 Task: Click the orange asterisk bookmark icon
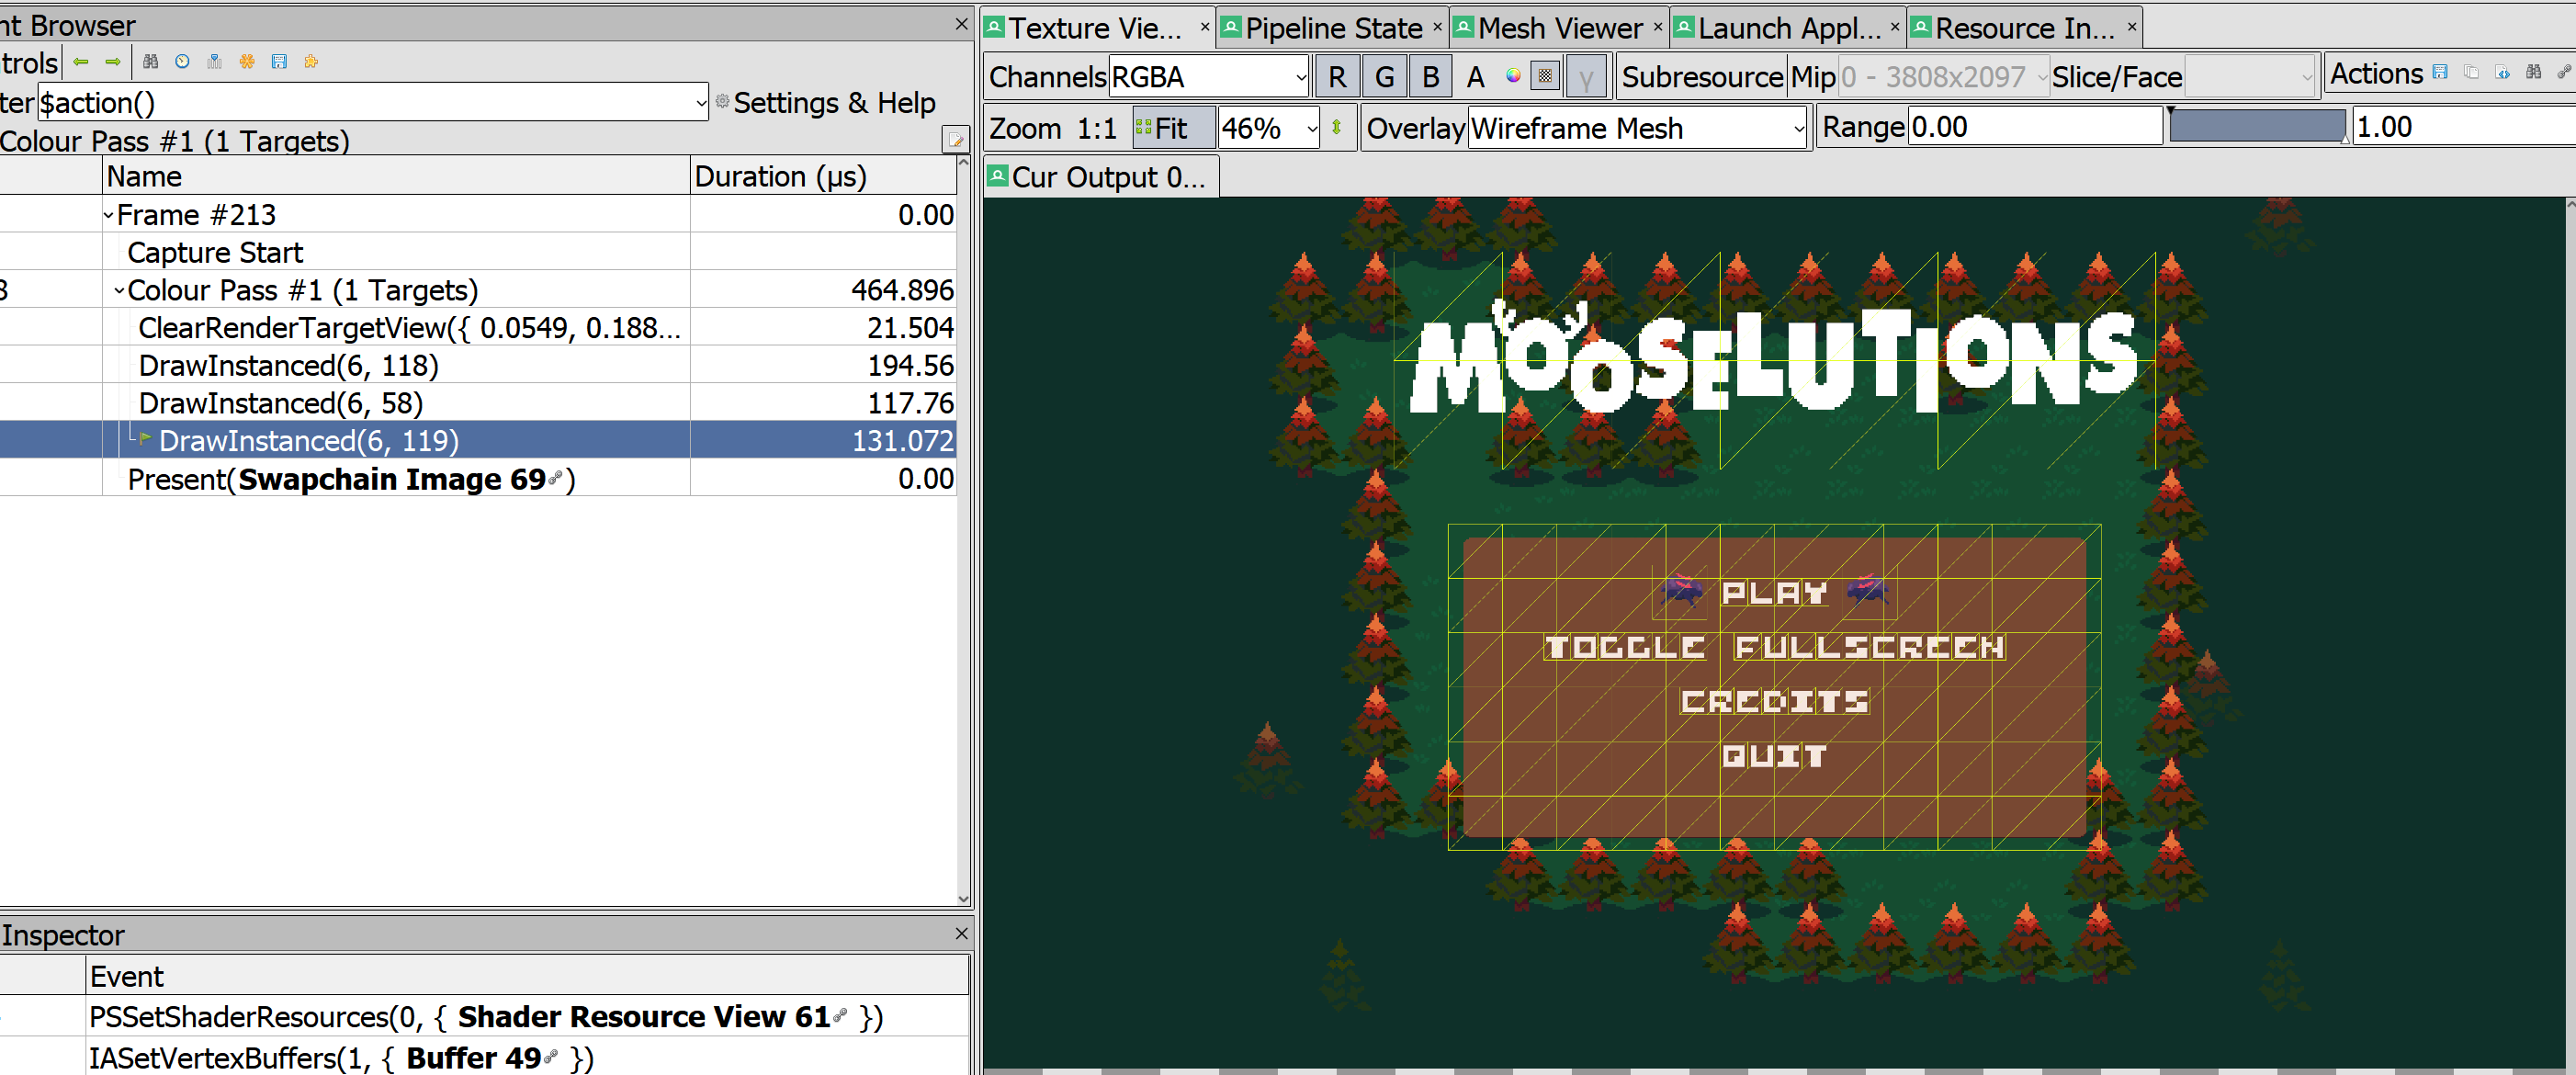tap(247, 62)
